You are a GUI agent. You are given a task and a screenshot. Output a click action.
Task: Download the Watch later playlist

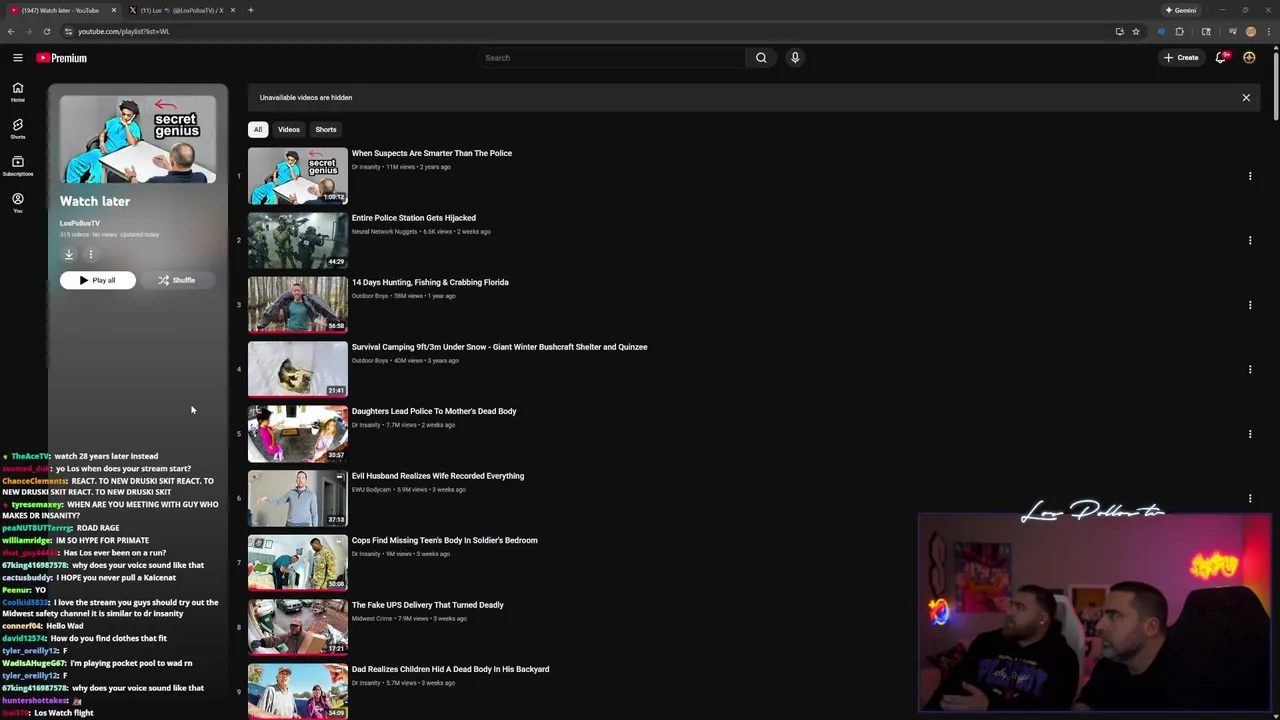click(x=69, y=254)
